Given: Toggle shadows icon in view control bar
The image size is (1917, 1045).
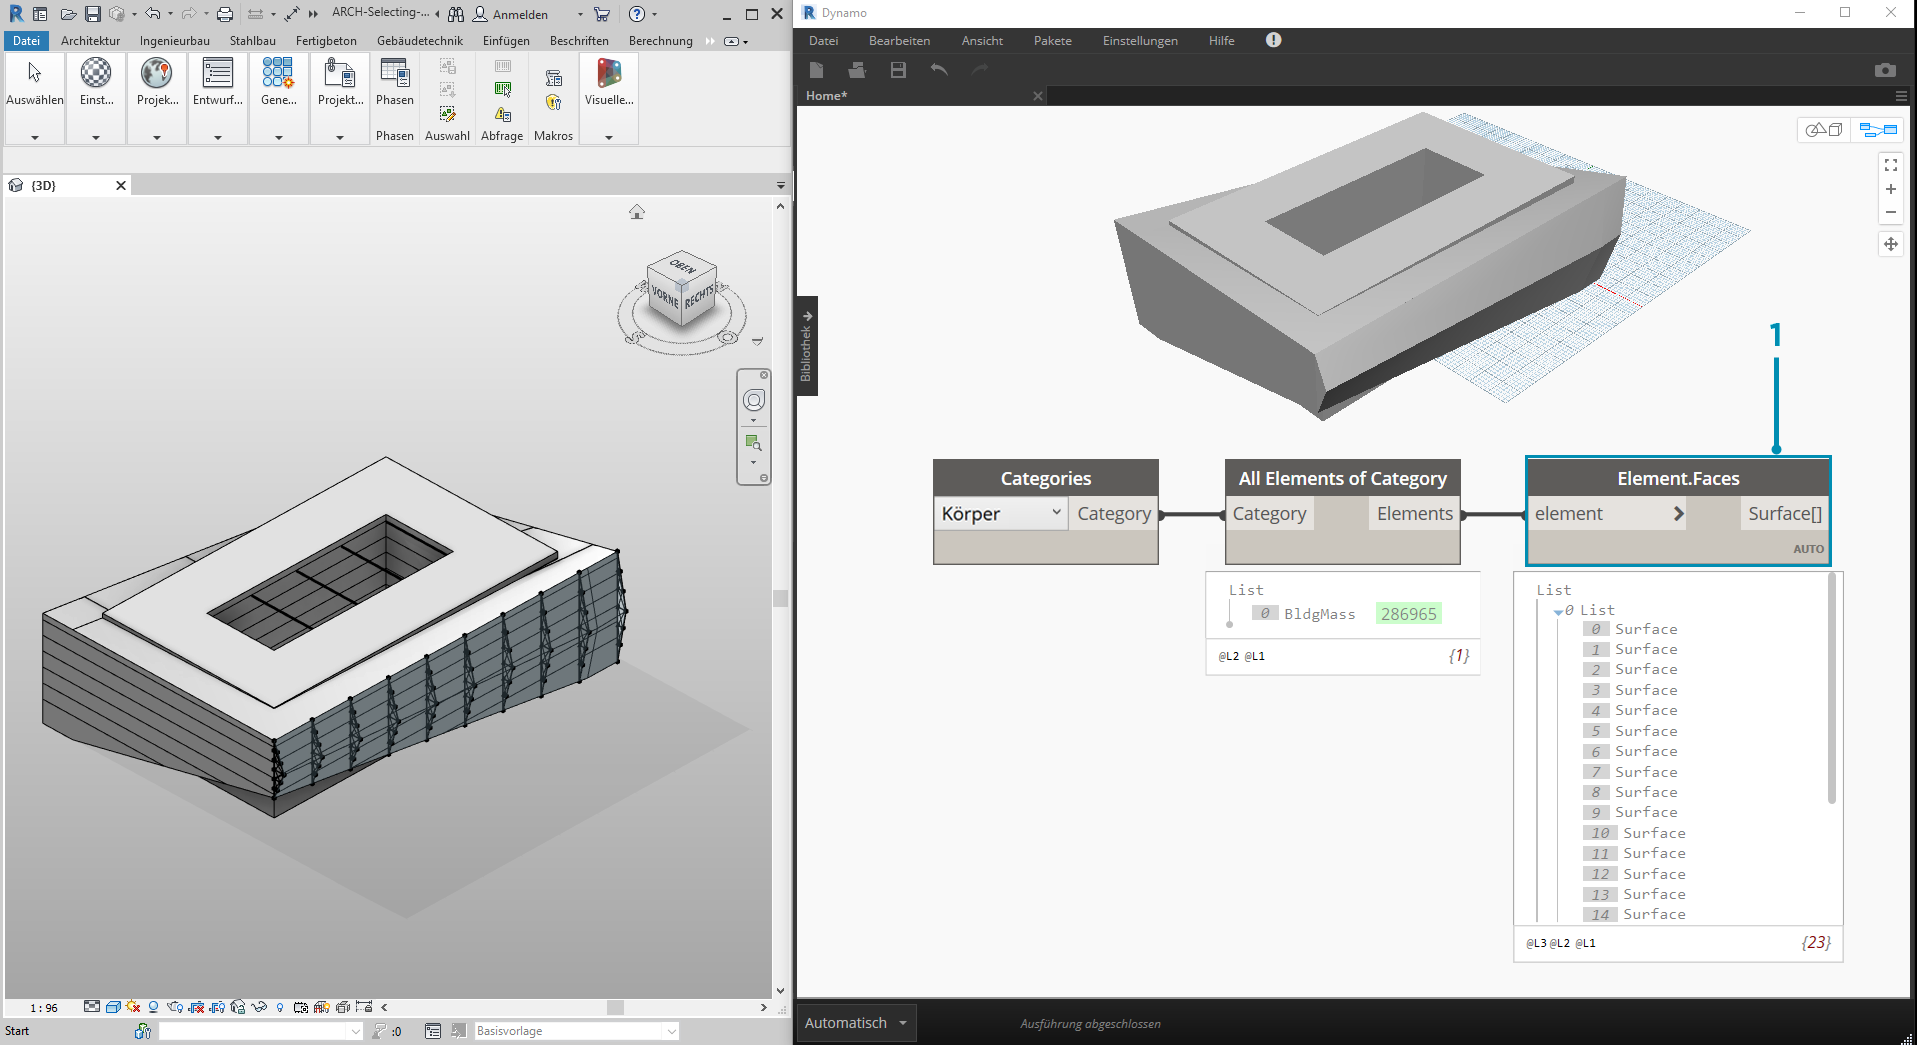Looking at the screenshot, I should click(153, 1007).
